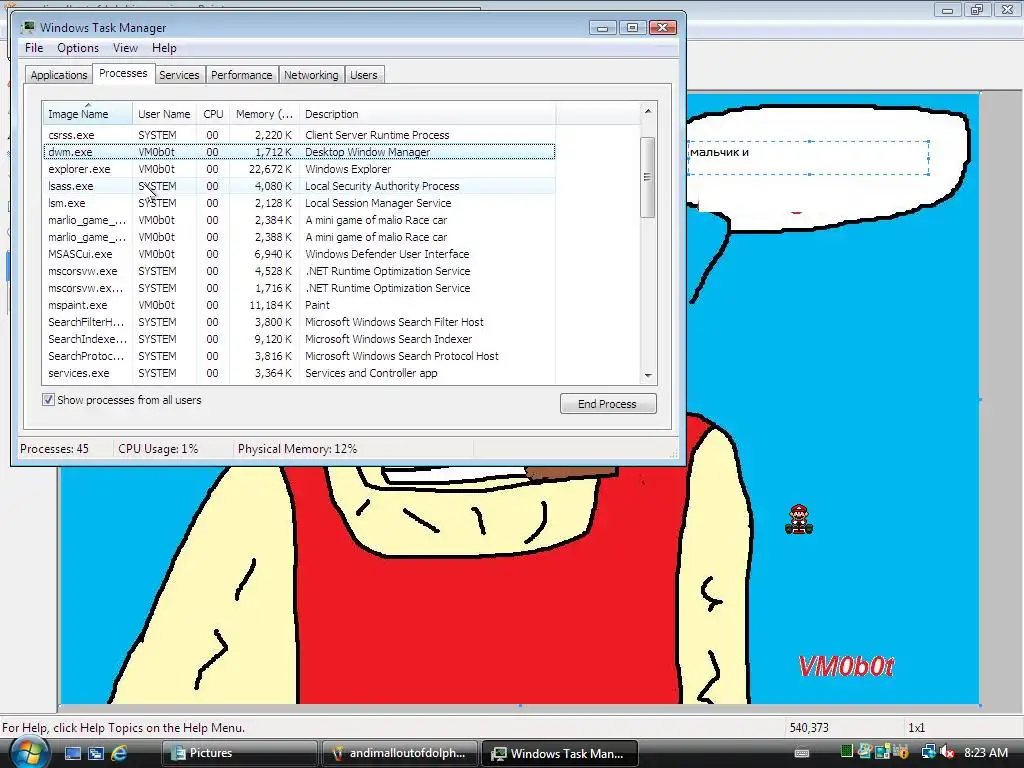Viewport: 1024px width, 768px height.
Task: Sort processes by Description column header
Action: pyautogui.click(x=427, y=114)
